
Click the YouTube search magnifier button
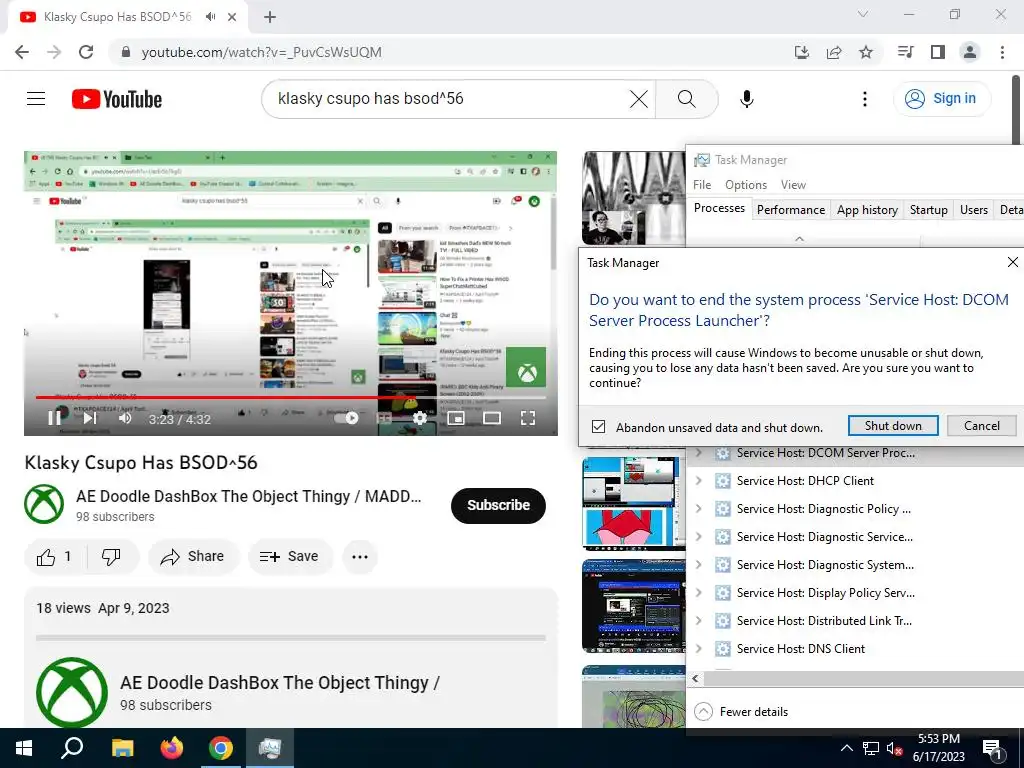(x=686, y=99)
